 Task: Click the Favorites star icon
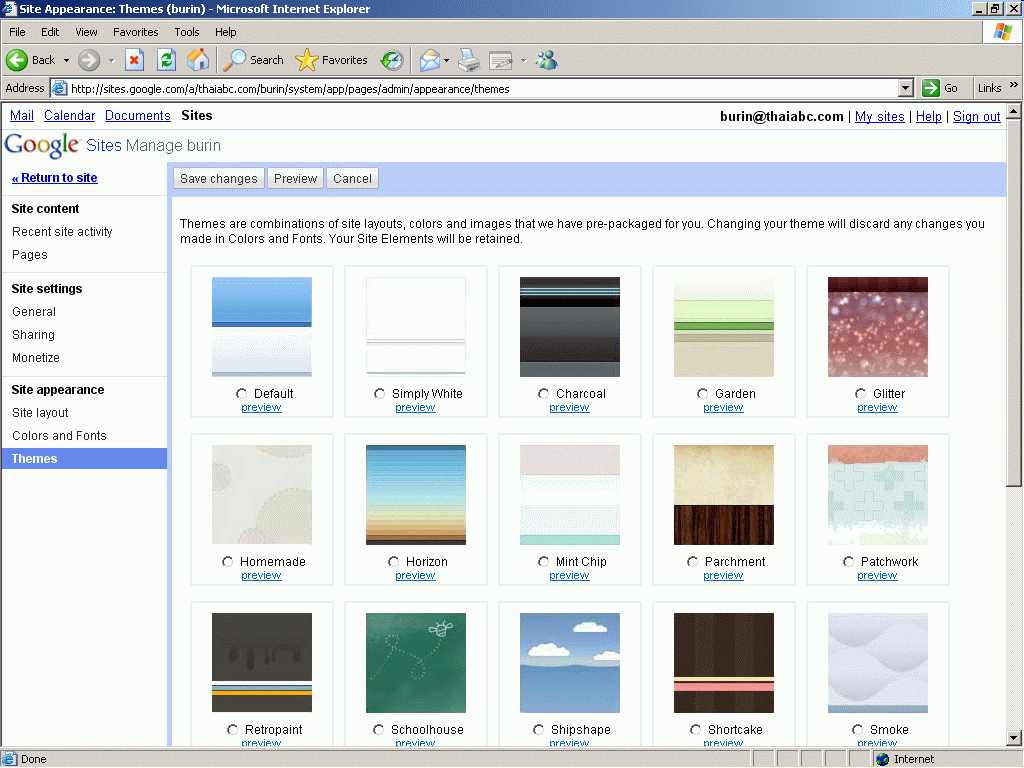[307, 60]
